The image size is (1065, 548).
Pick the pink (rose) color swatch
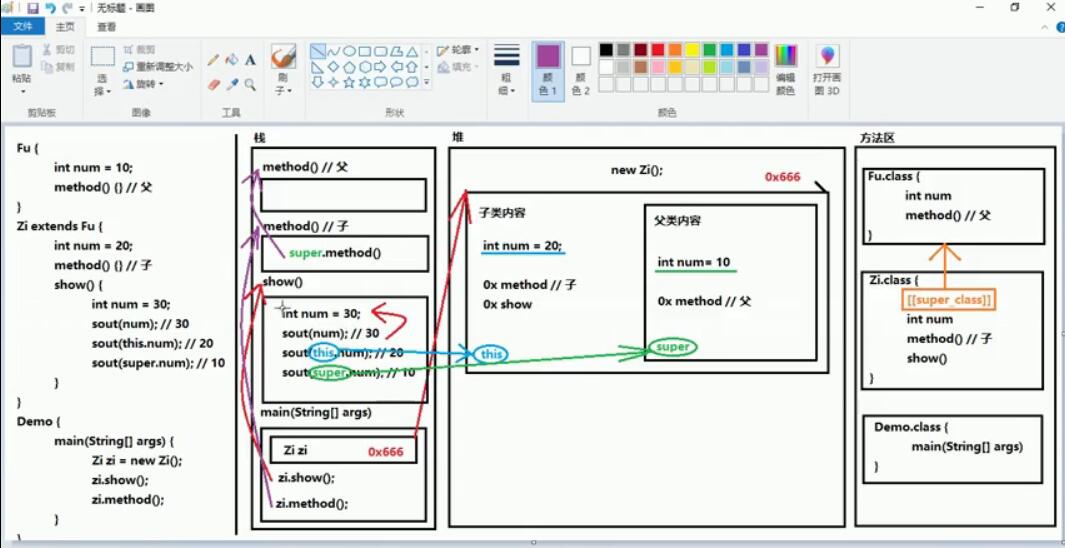[658, 67]
